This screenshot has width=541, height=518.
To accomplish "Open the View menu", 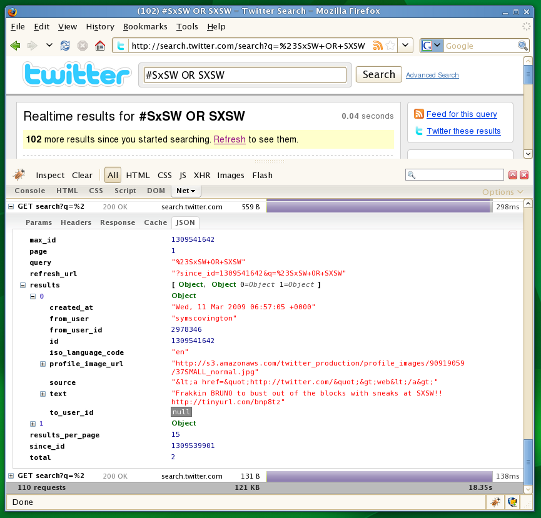I will click(67, 27).
